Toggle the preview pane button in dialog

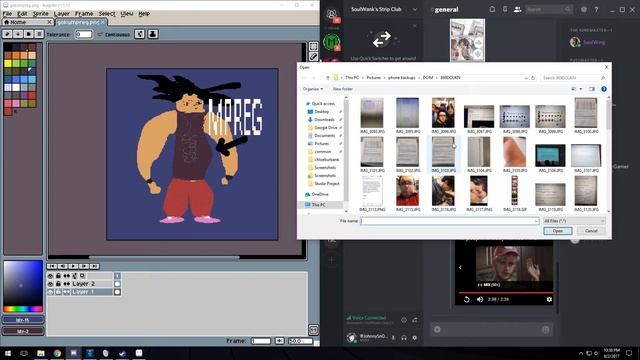[592, 89]
